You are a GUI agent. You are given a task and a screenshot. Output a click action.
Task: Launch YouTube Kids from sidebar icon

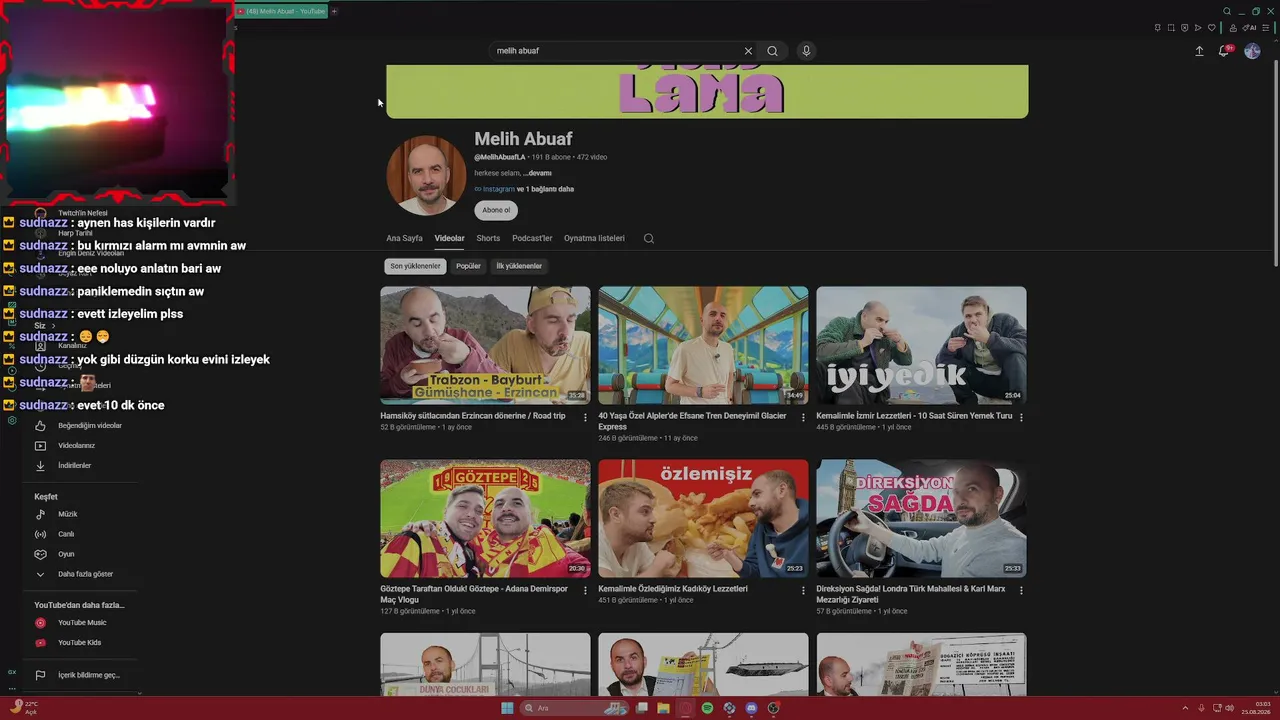click(40, 643)
